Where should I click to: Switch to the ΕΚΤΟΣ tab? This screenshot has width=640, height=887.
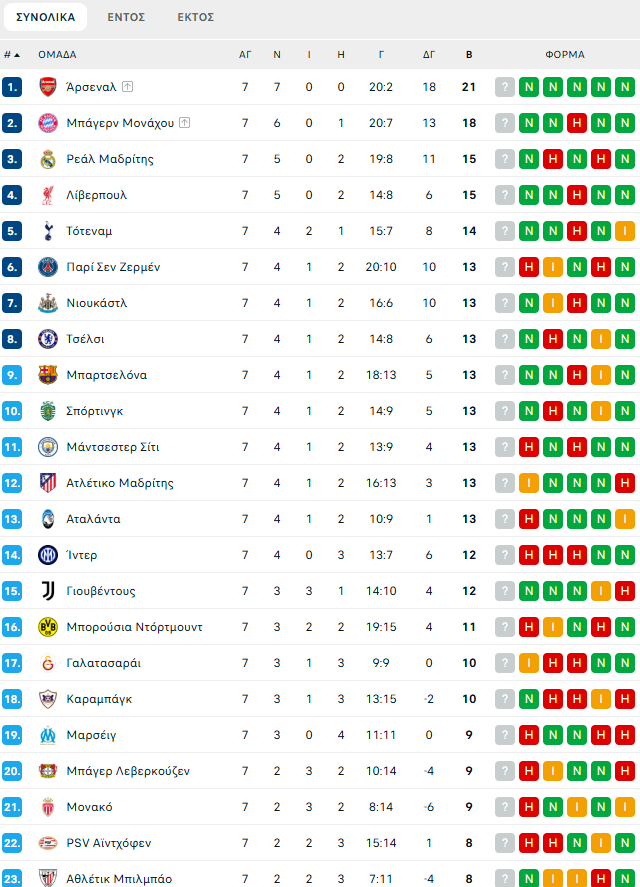pos(195,17)
